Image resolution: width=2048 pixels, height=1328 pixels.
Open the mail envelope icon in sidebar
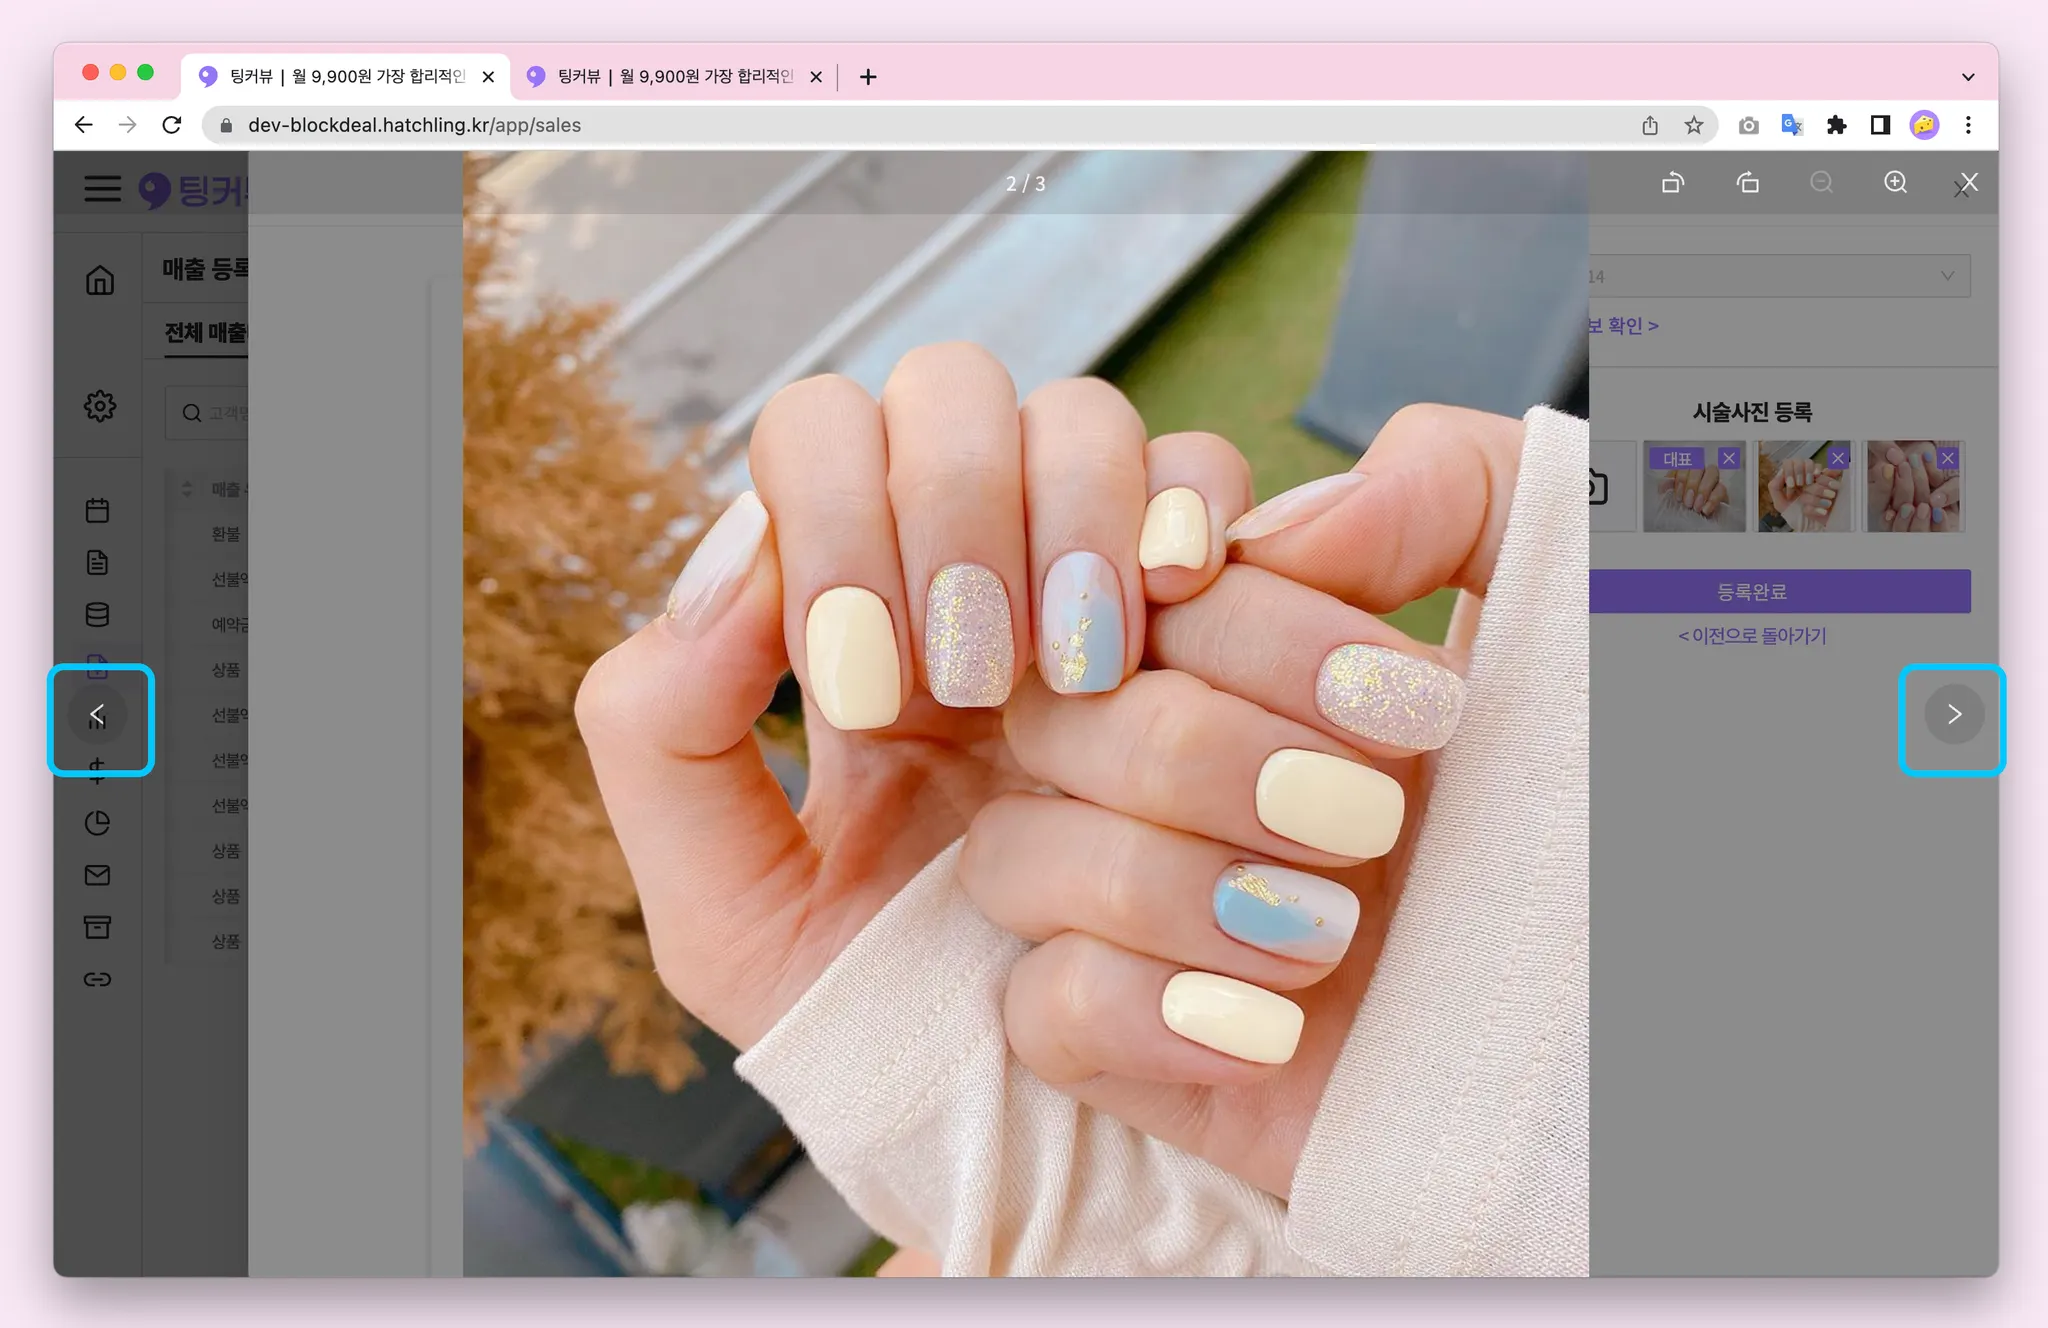click(97, 875)
